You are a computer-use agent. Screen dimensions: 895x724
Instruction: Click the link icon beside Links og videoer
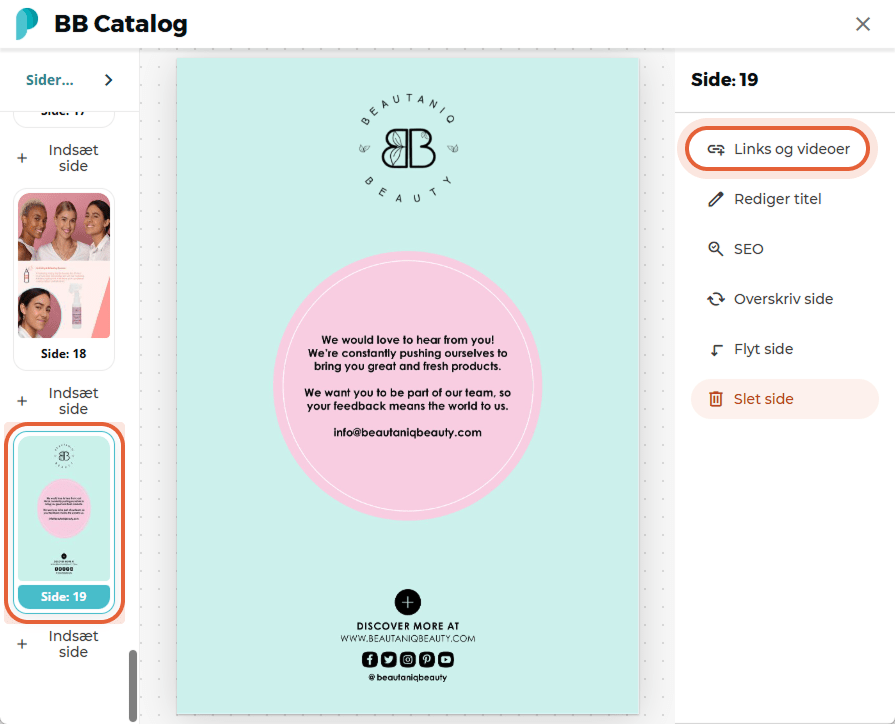[x=716, y=150]
